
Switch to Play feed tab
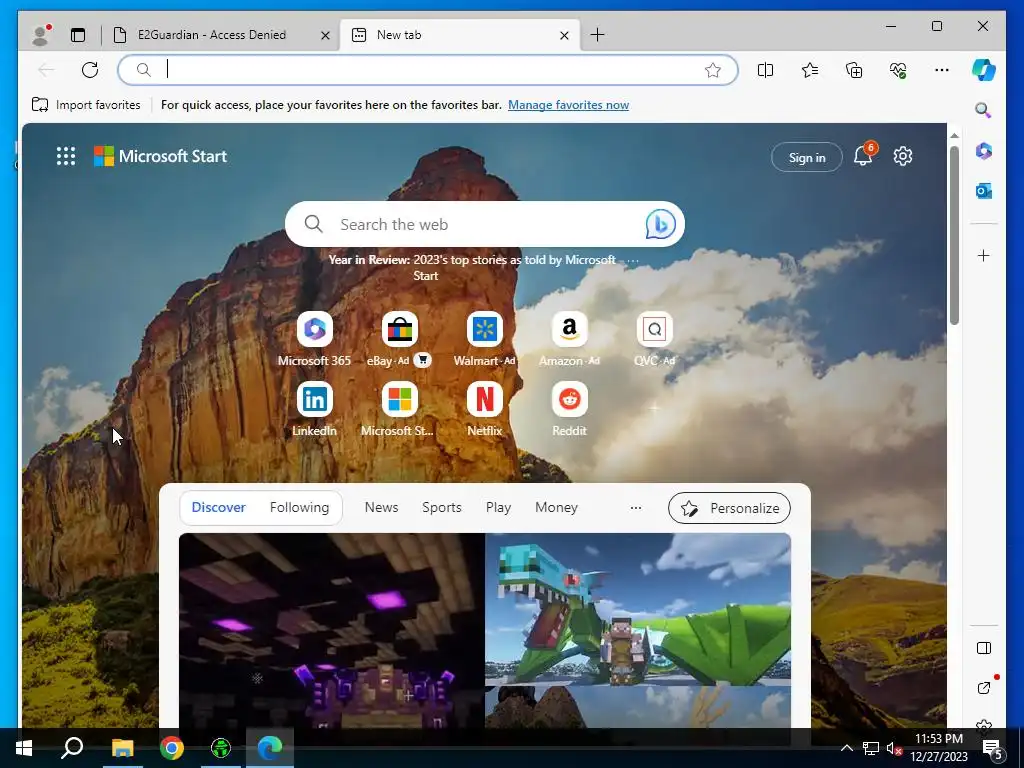[498, 507]
